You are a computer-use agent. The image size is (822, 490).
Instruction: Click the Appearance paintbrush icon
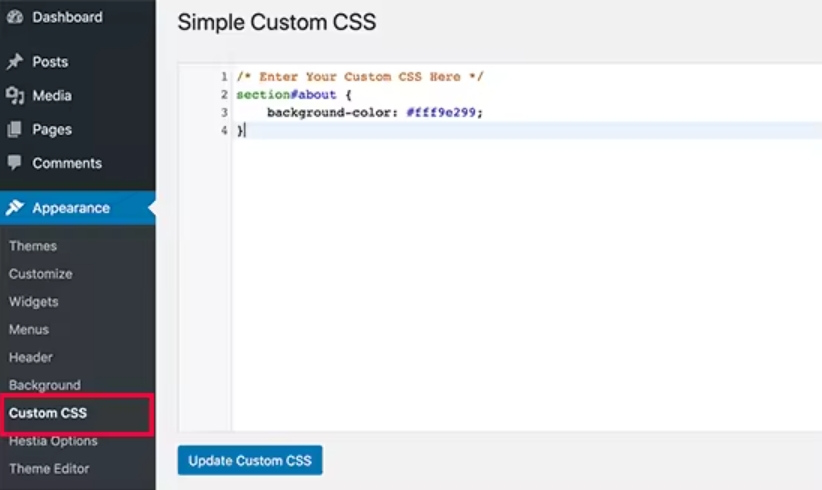[15, 208]
